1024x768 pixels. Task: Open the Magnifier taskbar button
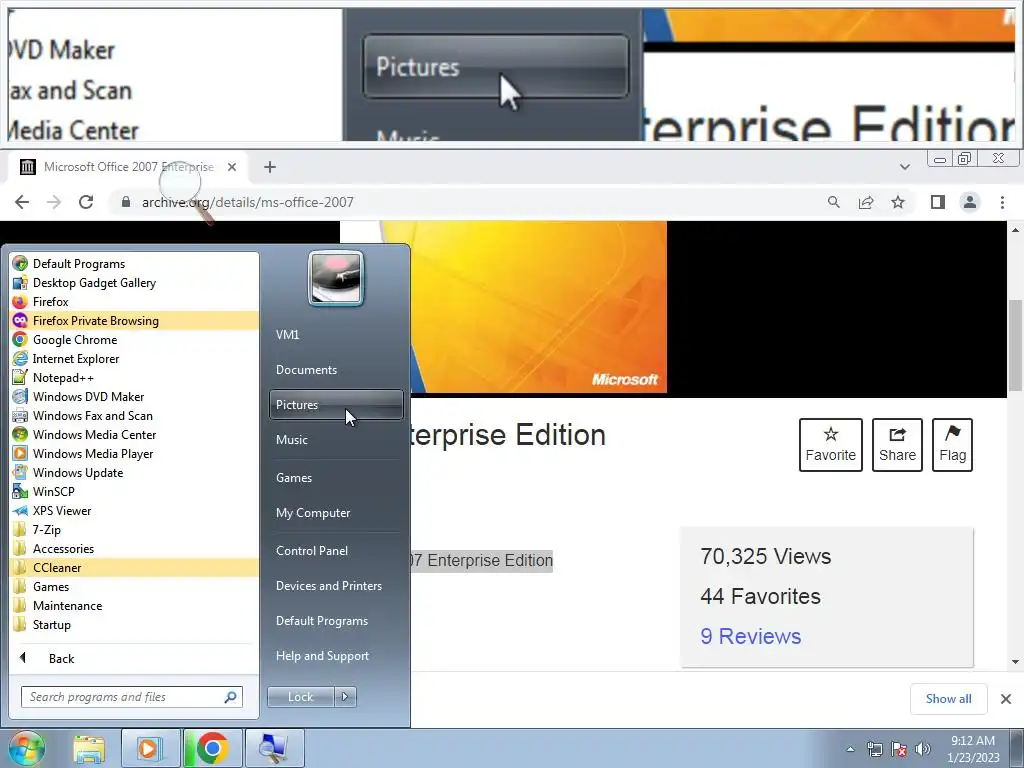coord(274,748)
